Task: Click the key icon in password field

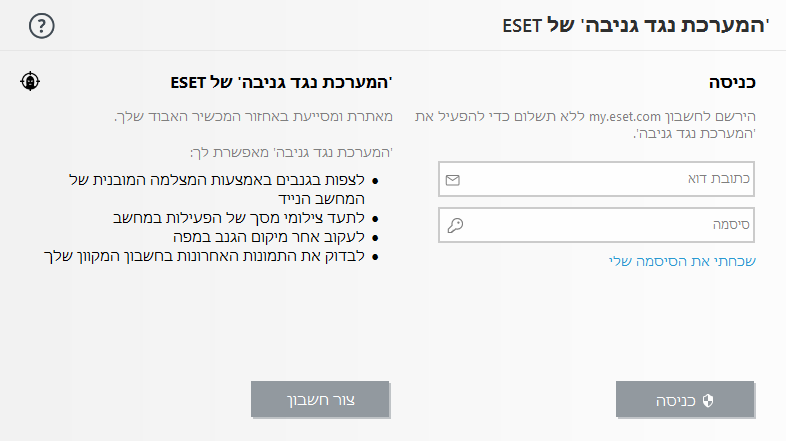Action: 454,226
